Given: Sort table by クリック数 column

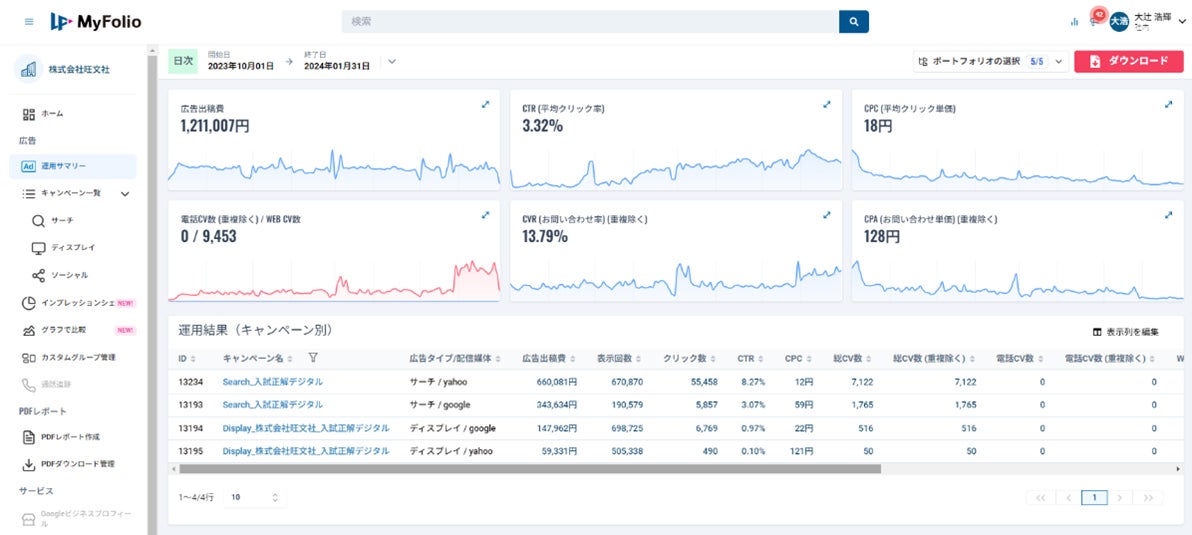Looking at the screenshot, I should point(688,359).
